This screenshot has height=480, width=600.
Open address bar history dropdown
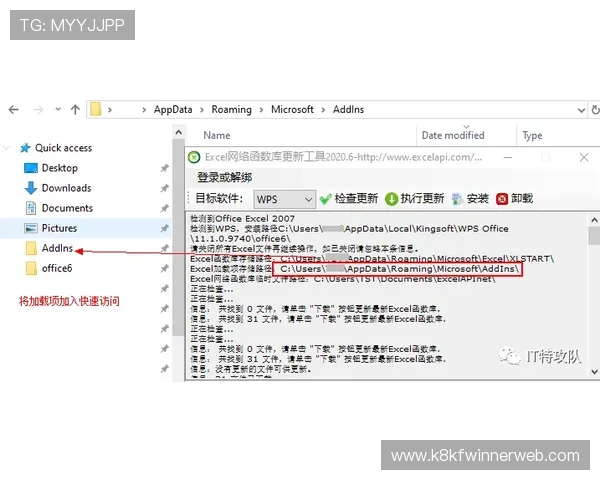(581, 111)
